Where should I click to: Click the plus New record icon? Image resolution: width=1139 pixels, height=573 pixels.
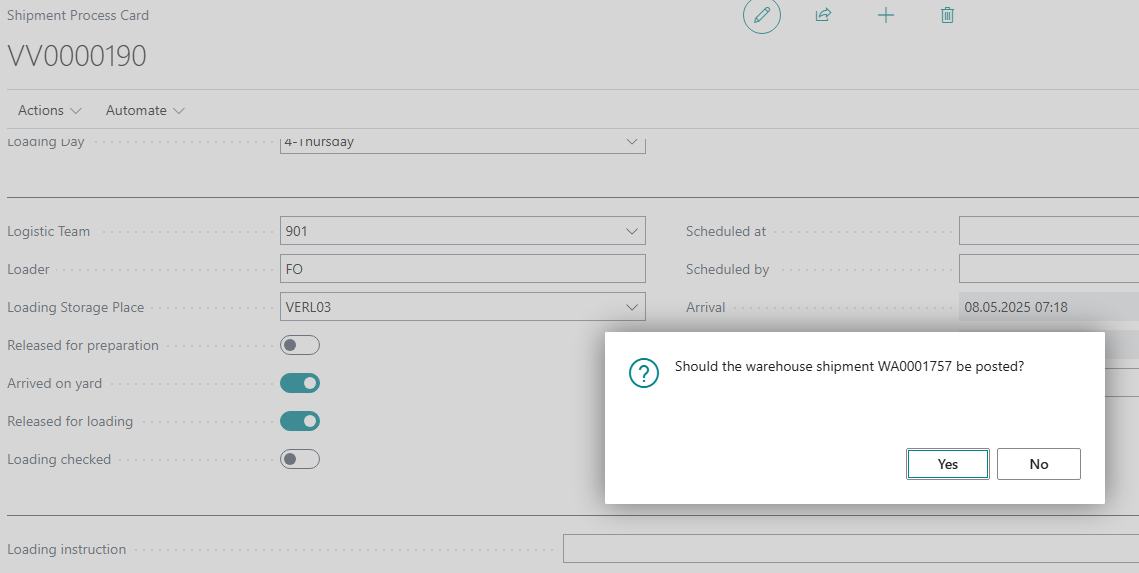point(885,16)
